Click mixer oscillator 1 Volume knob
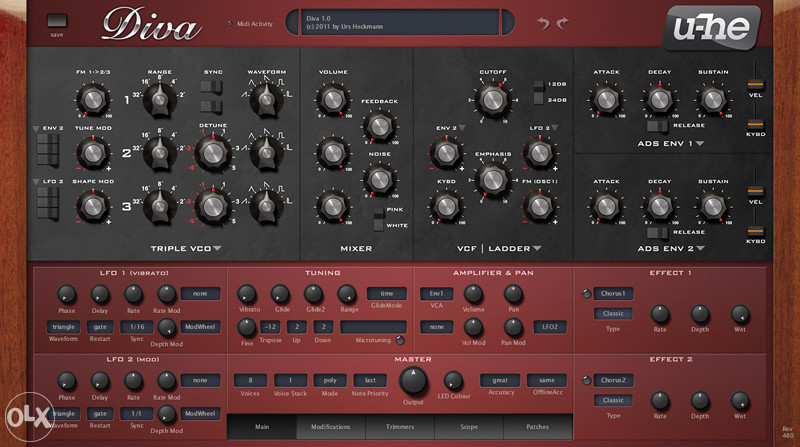Viewport: 800px width, 447px height. 333,100
